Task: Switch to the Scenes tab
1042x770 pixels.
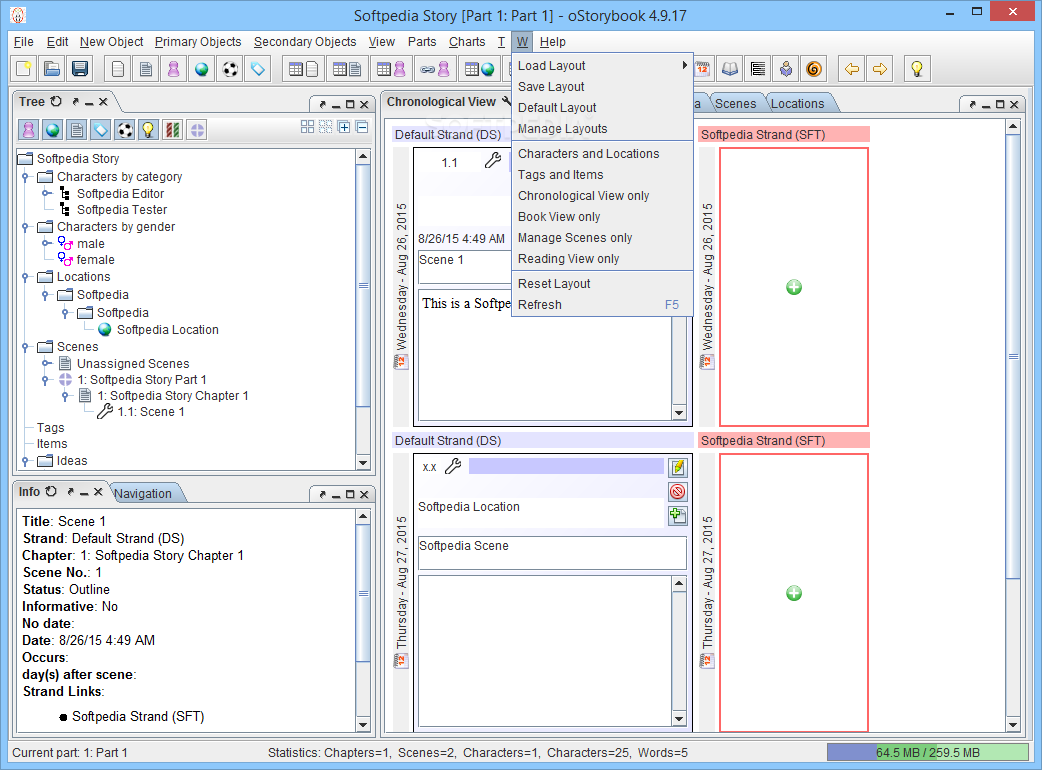Action: pyautogui.click(x=735, y=104)
